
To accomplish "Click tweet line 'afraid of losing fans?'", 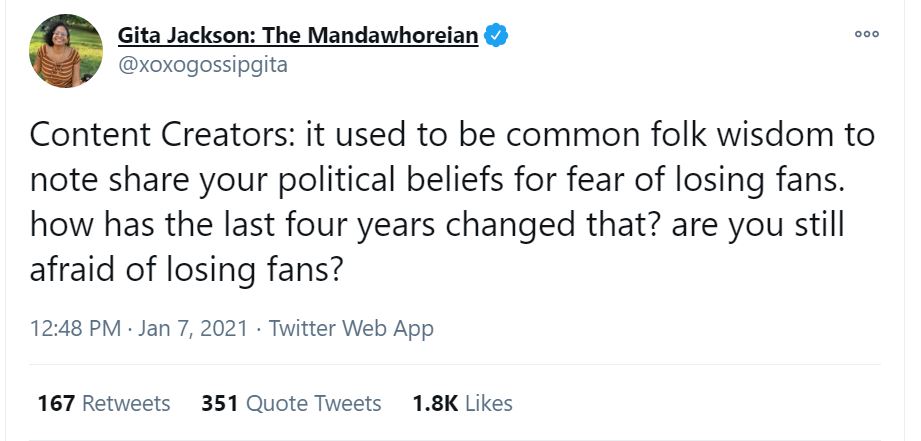I will tap(188, 269).
